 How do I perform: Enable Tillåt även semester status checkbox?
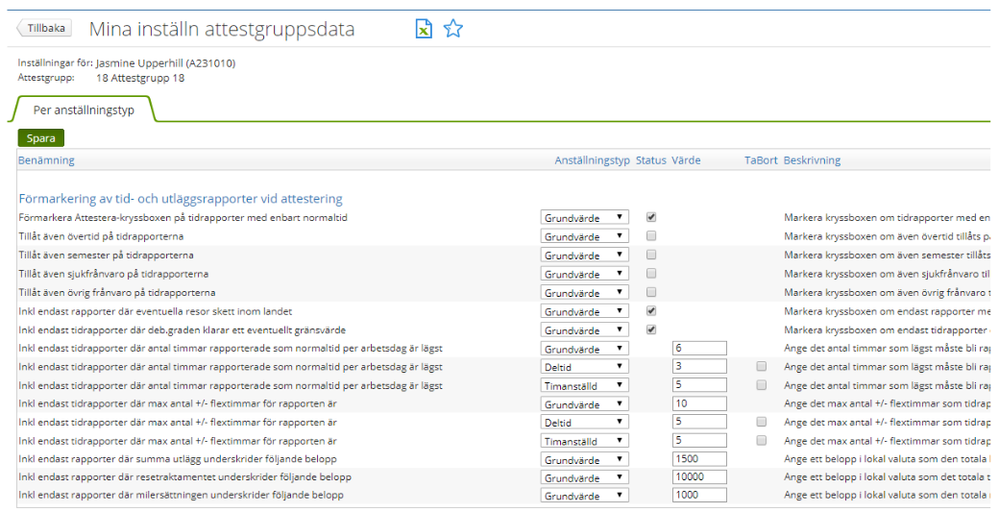click(651, 255)
